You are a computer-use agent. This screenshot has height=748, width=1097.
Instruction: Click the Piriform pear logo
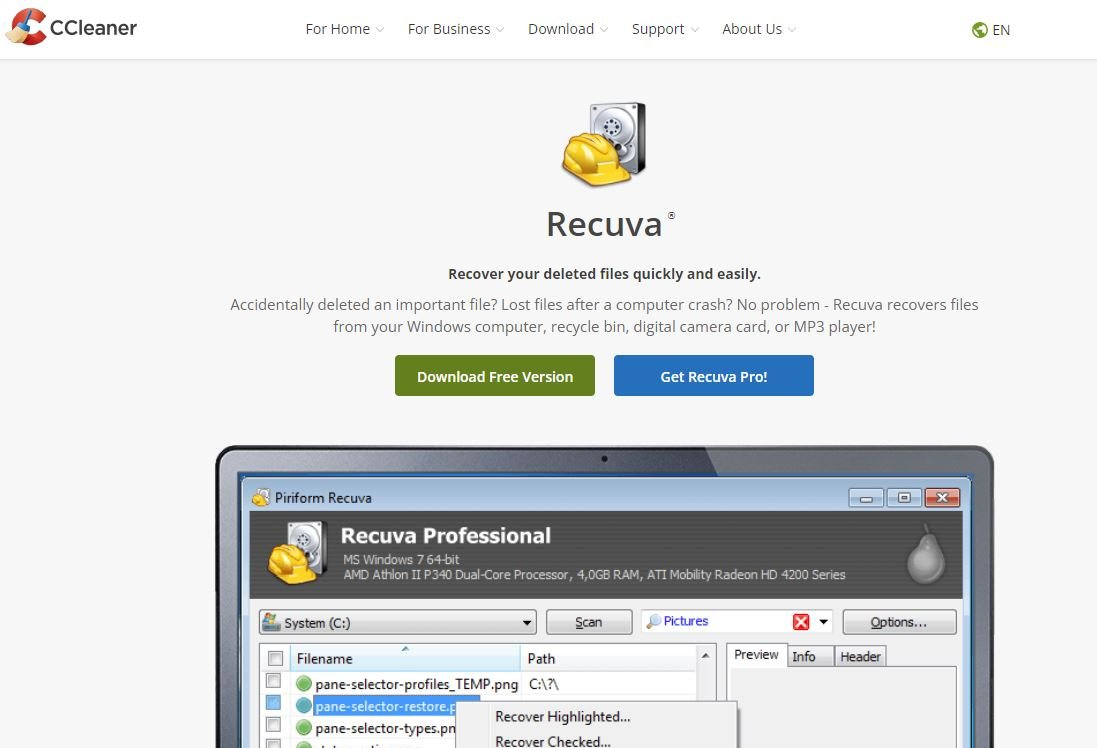[926, 554]
